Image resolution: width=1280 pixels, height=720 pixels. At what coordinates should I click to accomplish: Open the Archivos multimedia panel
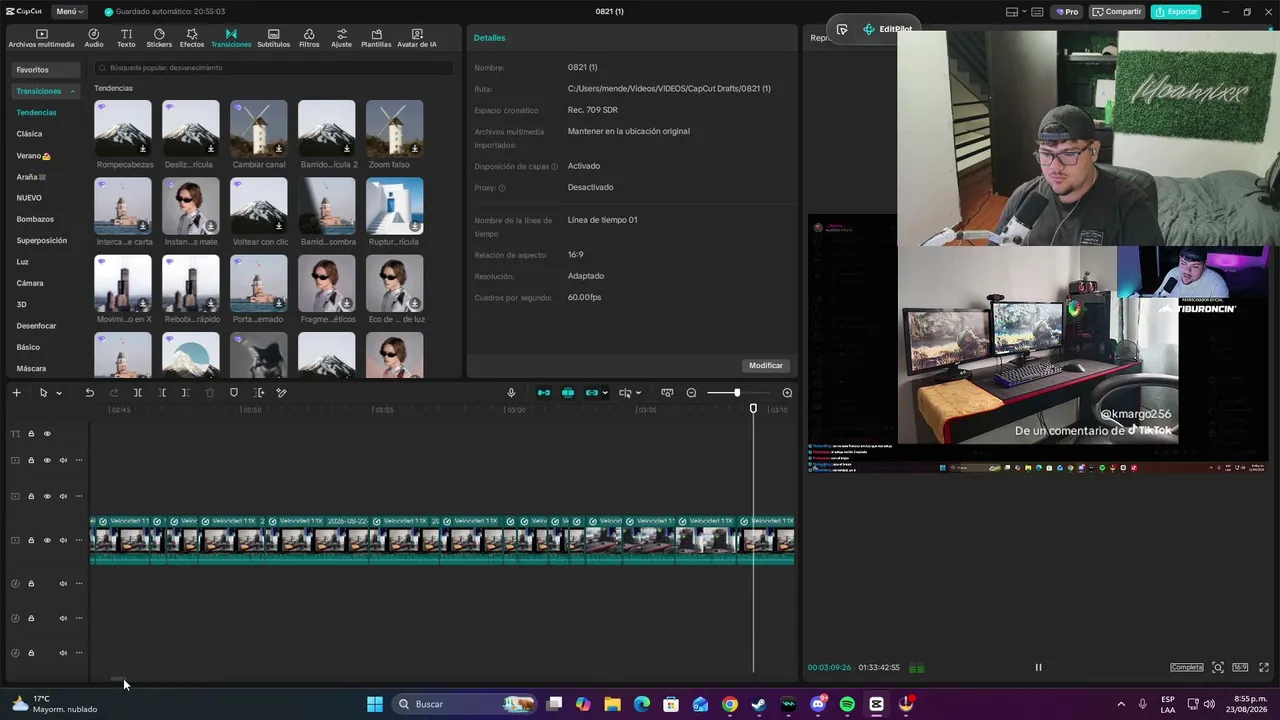(x=41, y=38)
